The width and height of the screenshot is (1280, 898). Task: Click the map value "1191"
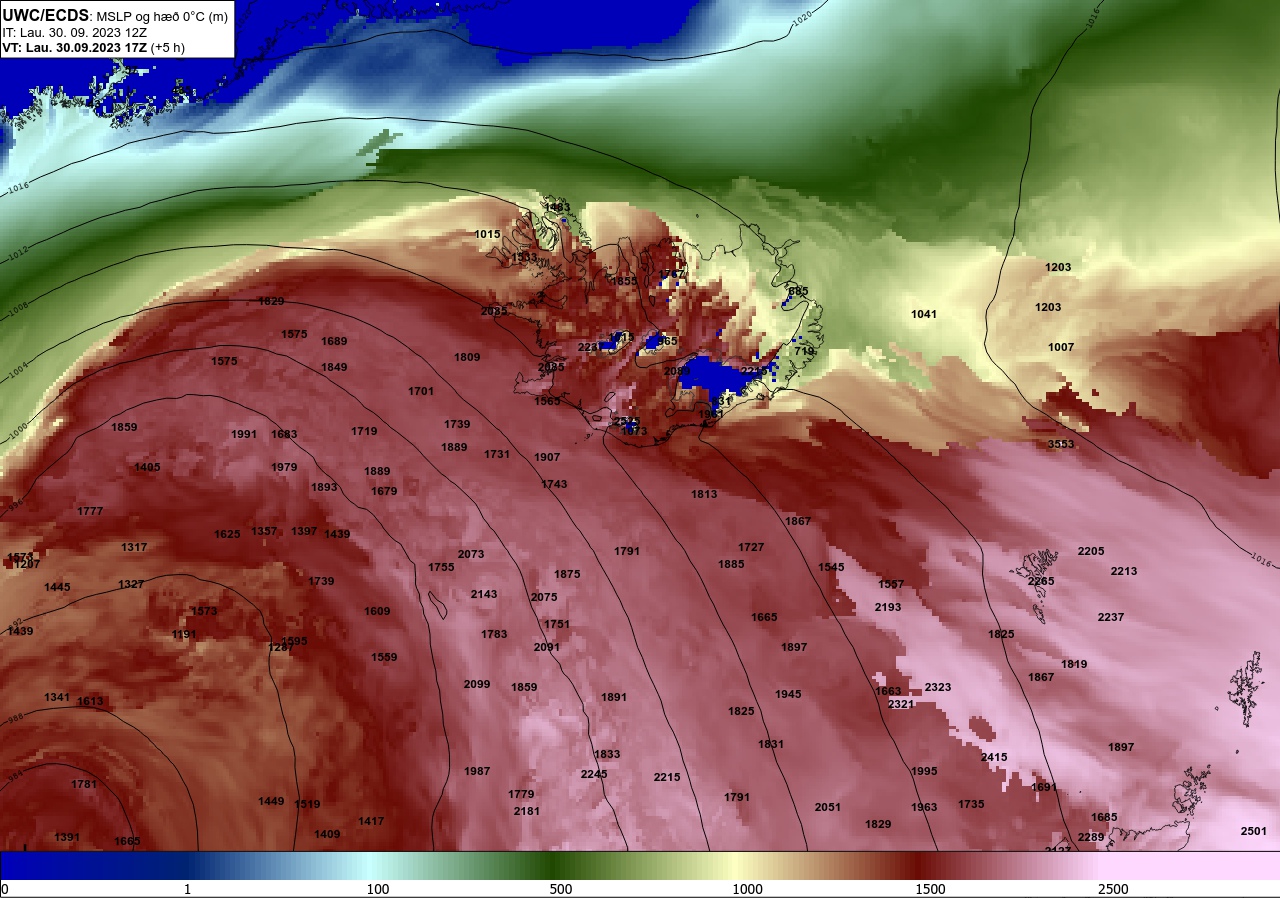pos(184,634)
